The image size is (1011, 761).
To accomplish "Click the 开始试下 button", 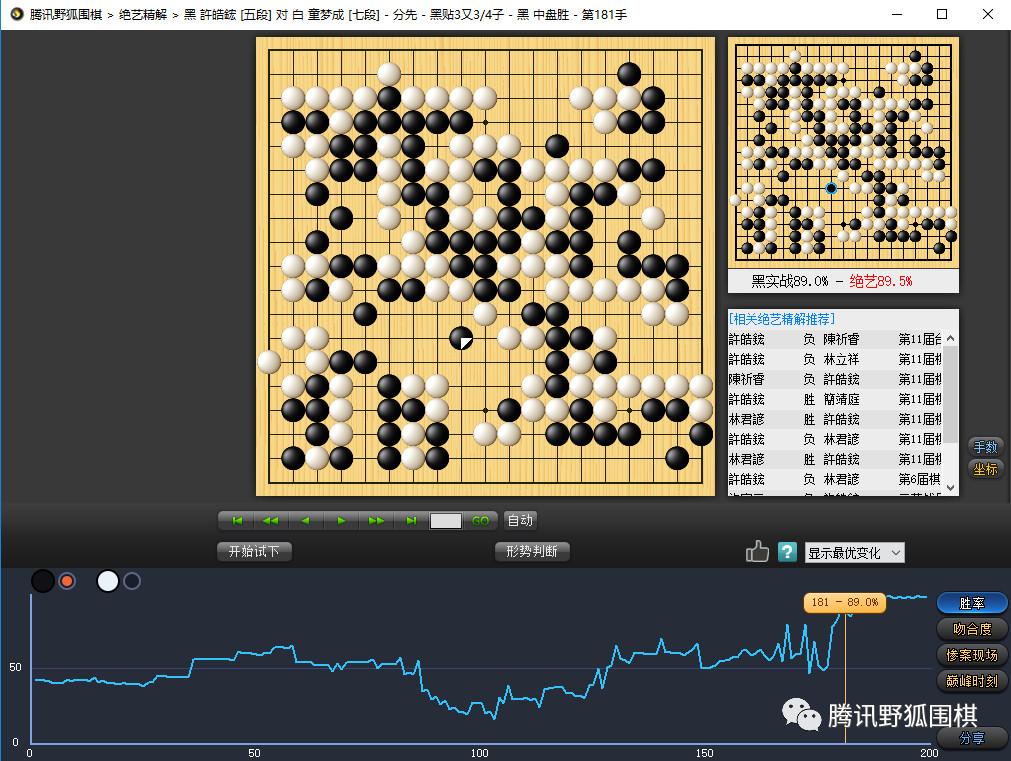I will point(254,551).
